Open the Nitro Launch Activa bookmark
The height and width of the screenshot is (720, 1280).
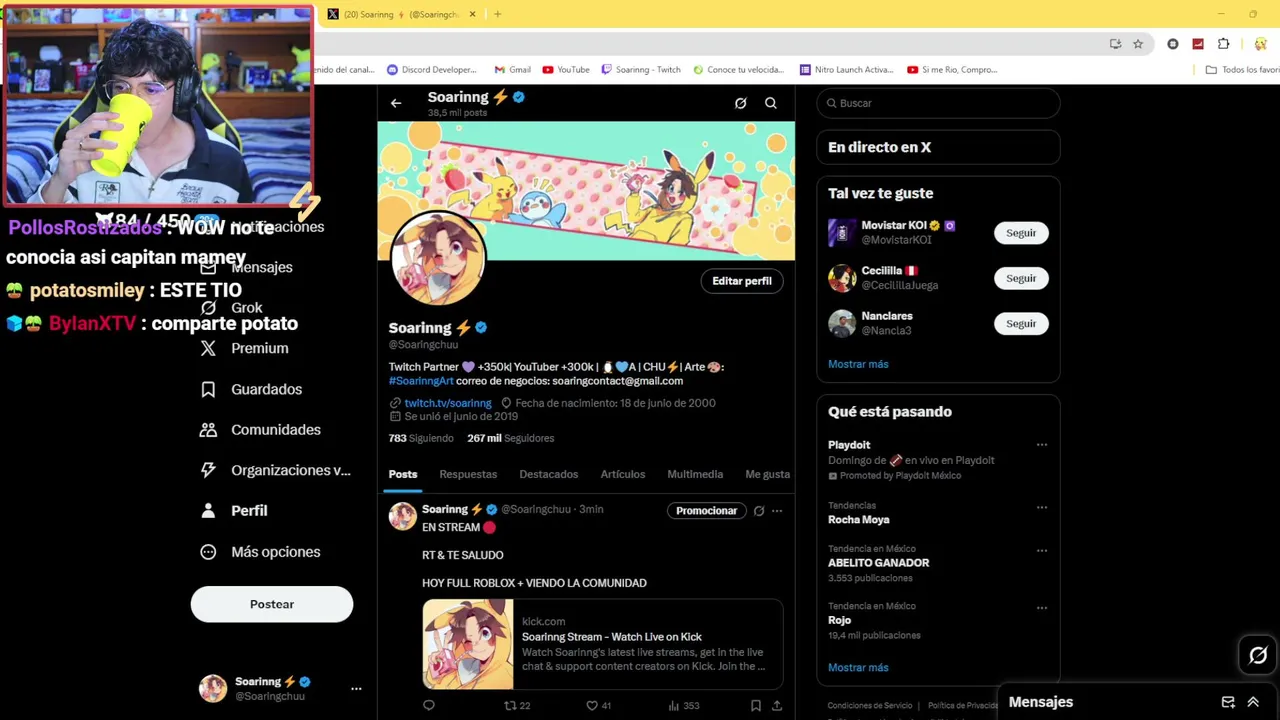click(846, 70)
